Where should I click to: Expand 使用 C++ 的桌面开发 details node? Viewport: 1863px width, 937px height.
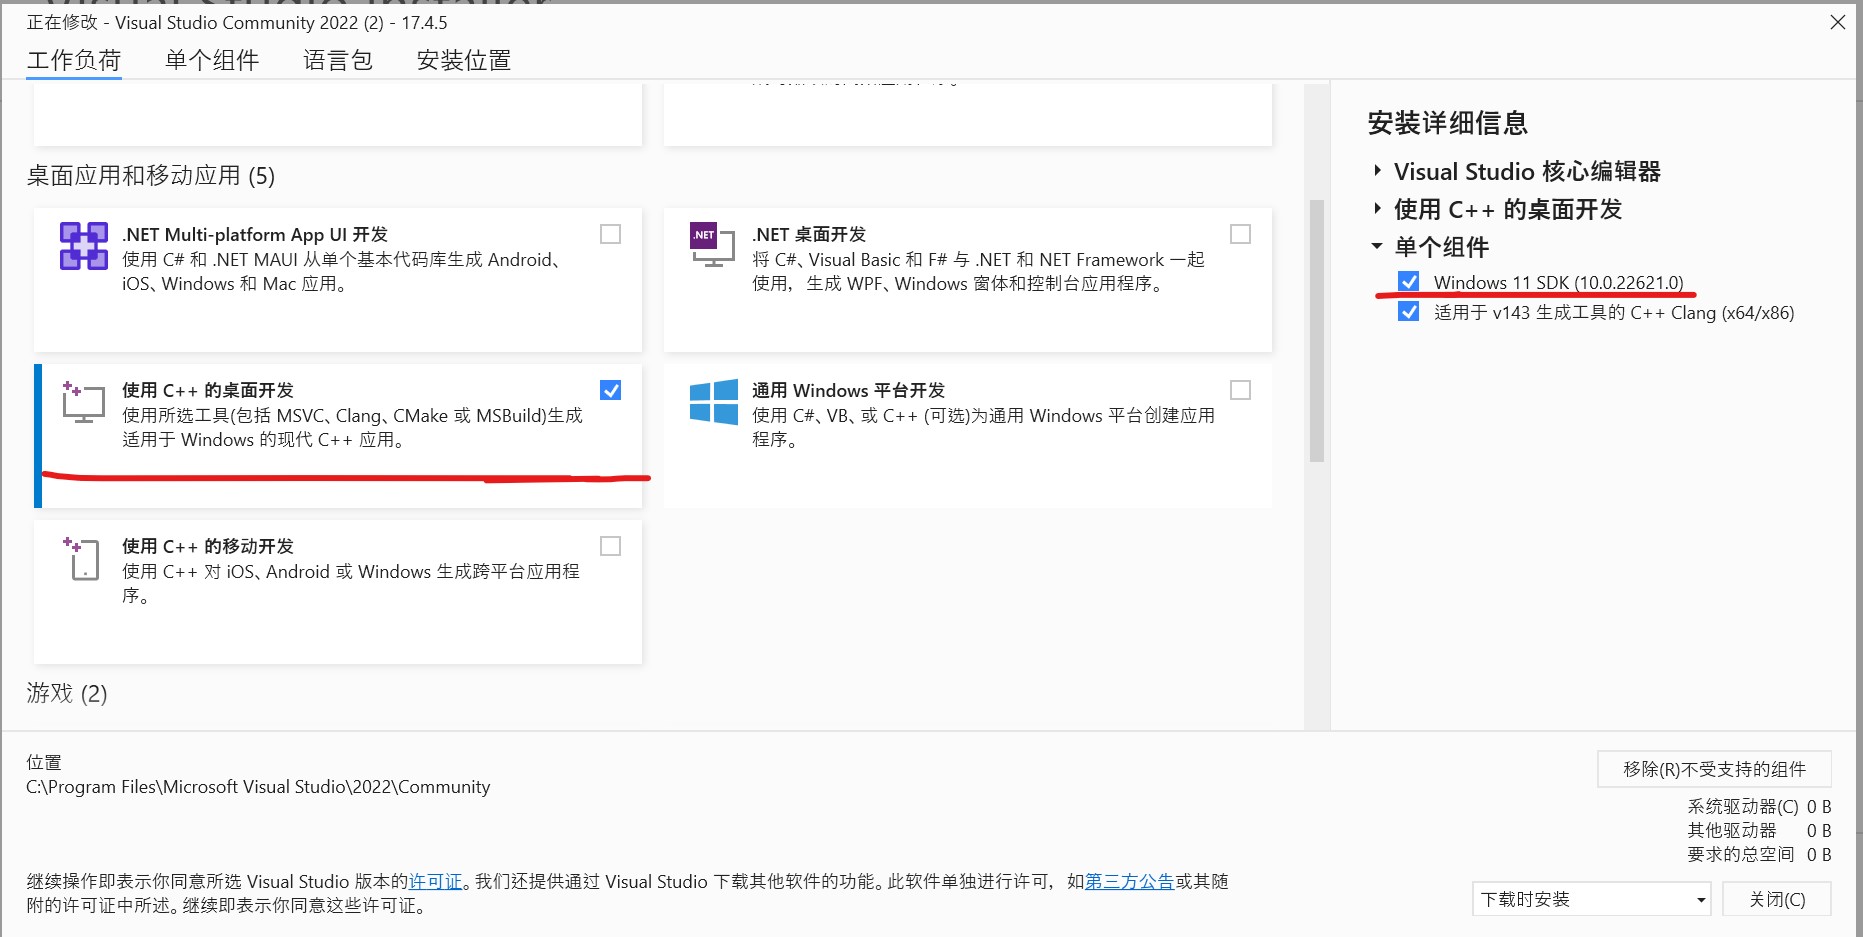(x=1377, y=209)
